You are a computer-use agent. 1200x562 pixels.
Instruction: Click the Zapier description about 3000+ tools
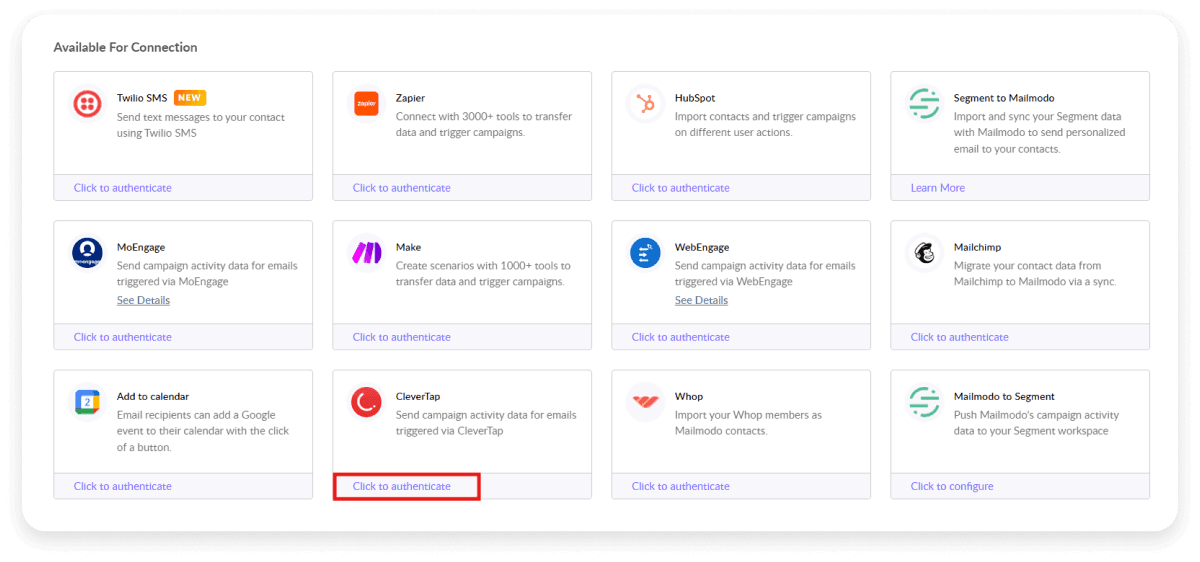tap(485, 124)
